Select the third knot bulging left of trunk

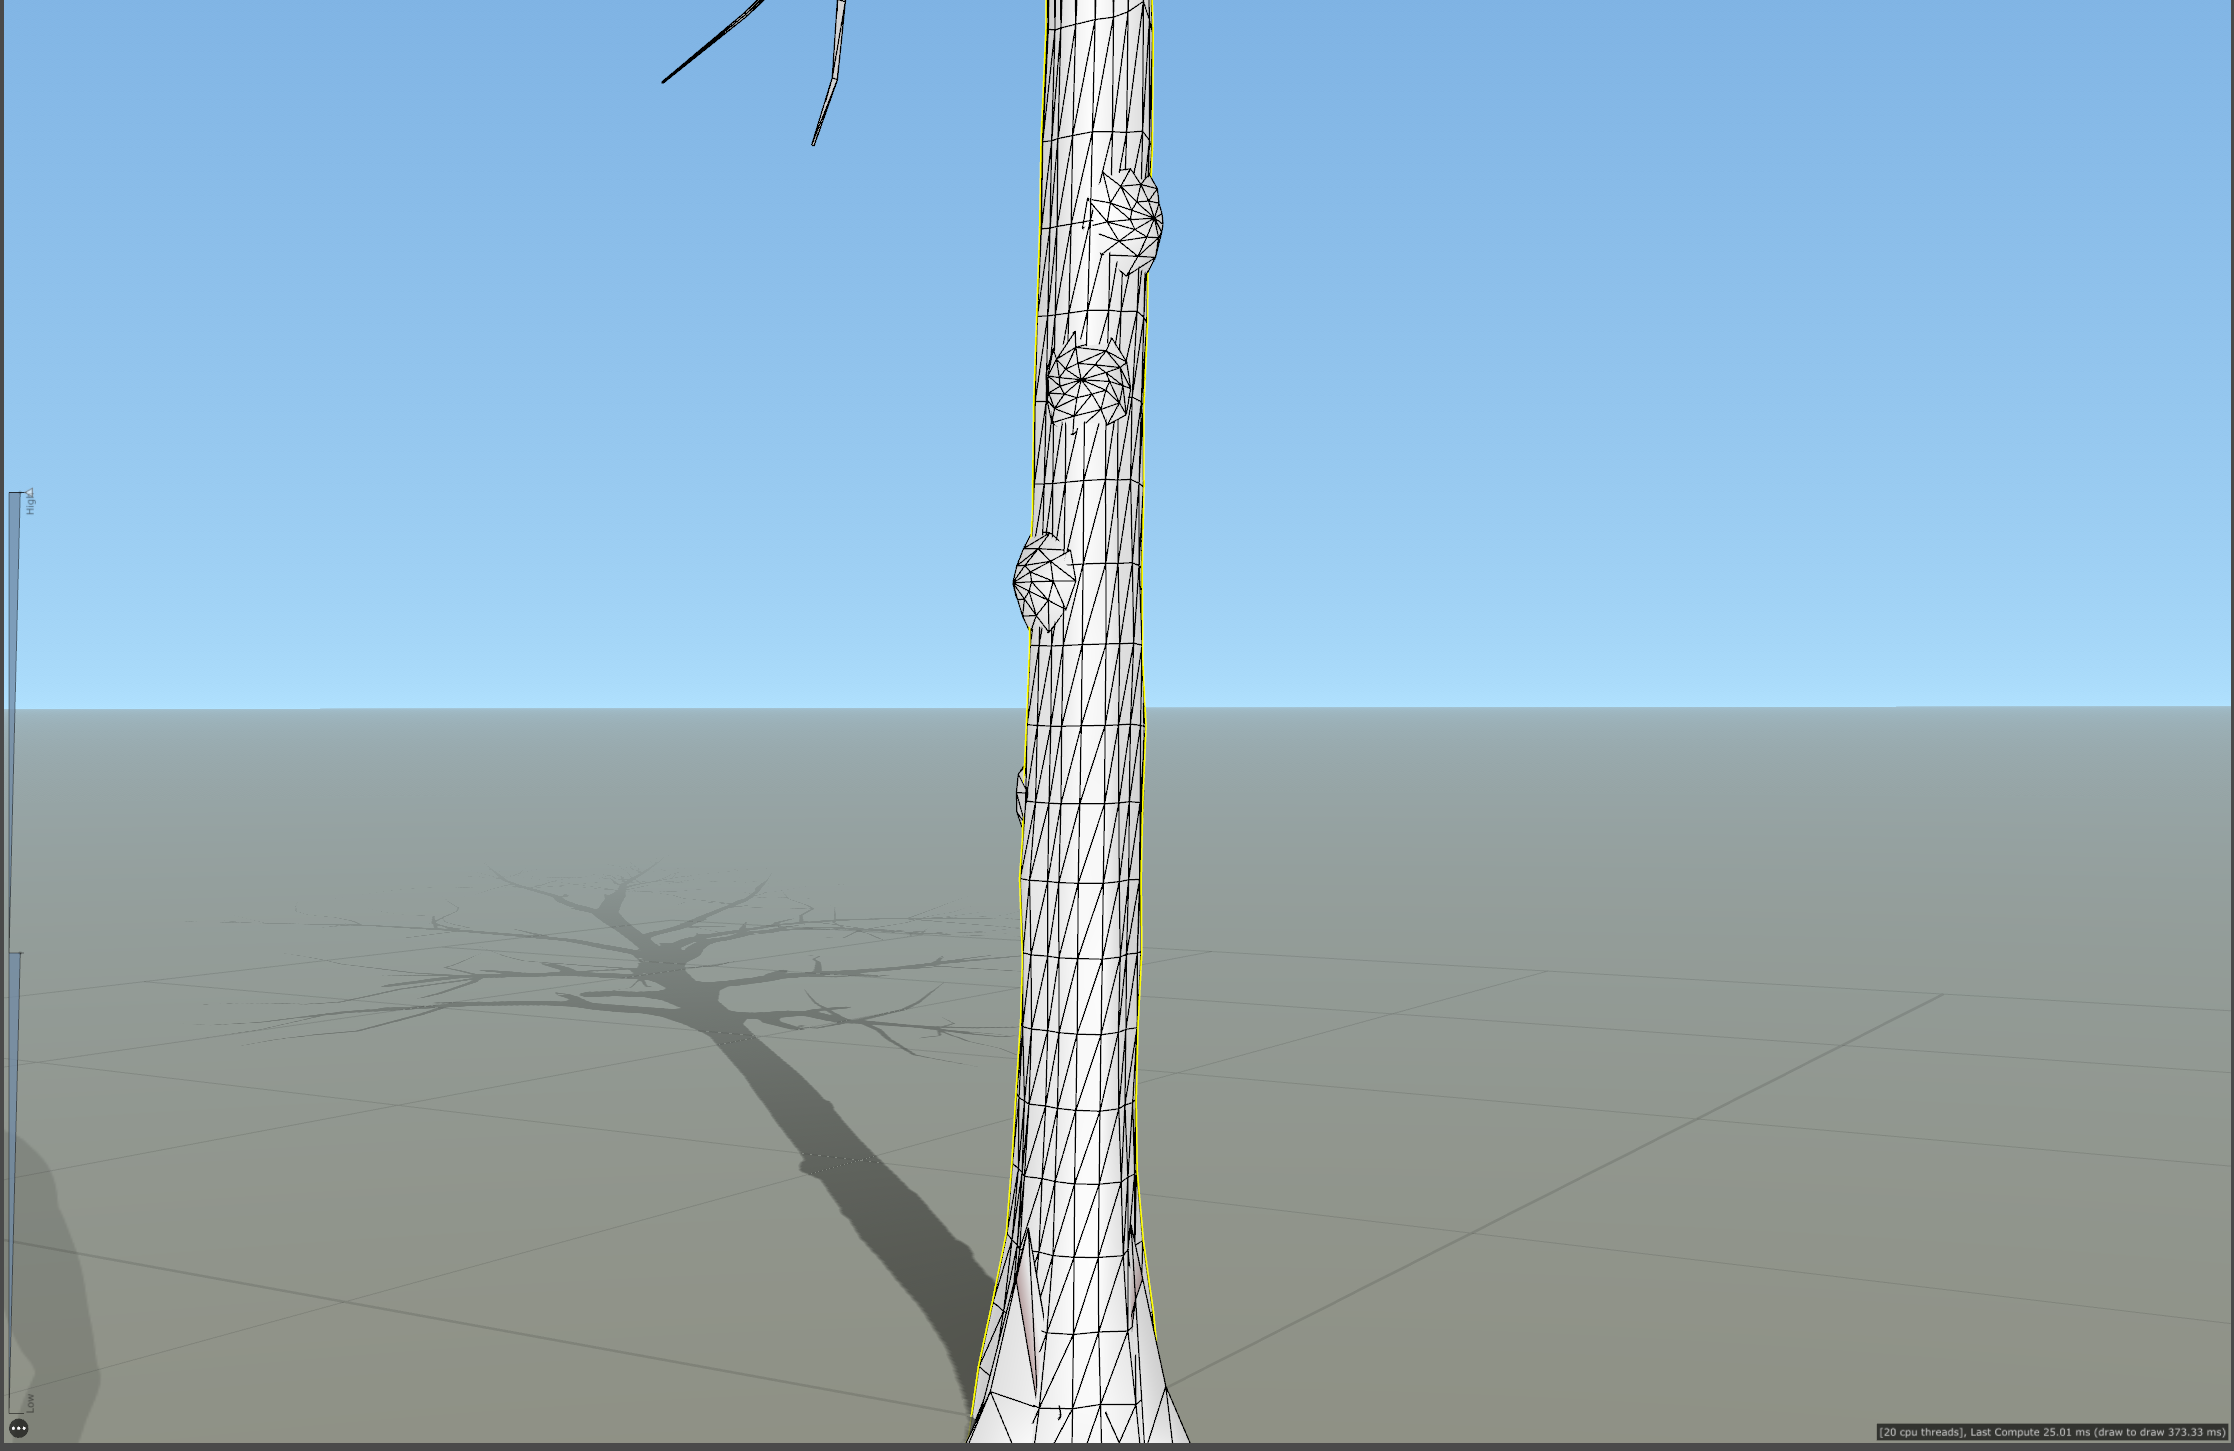(x=1043, y=582)
